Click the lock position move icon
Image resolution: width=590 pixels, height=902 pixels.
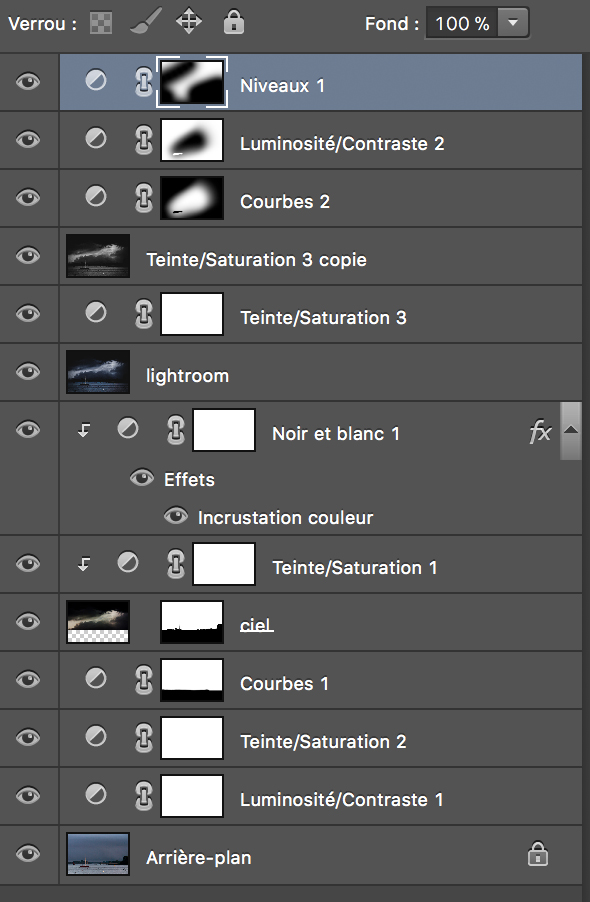[x=189, y=23]
